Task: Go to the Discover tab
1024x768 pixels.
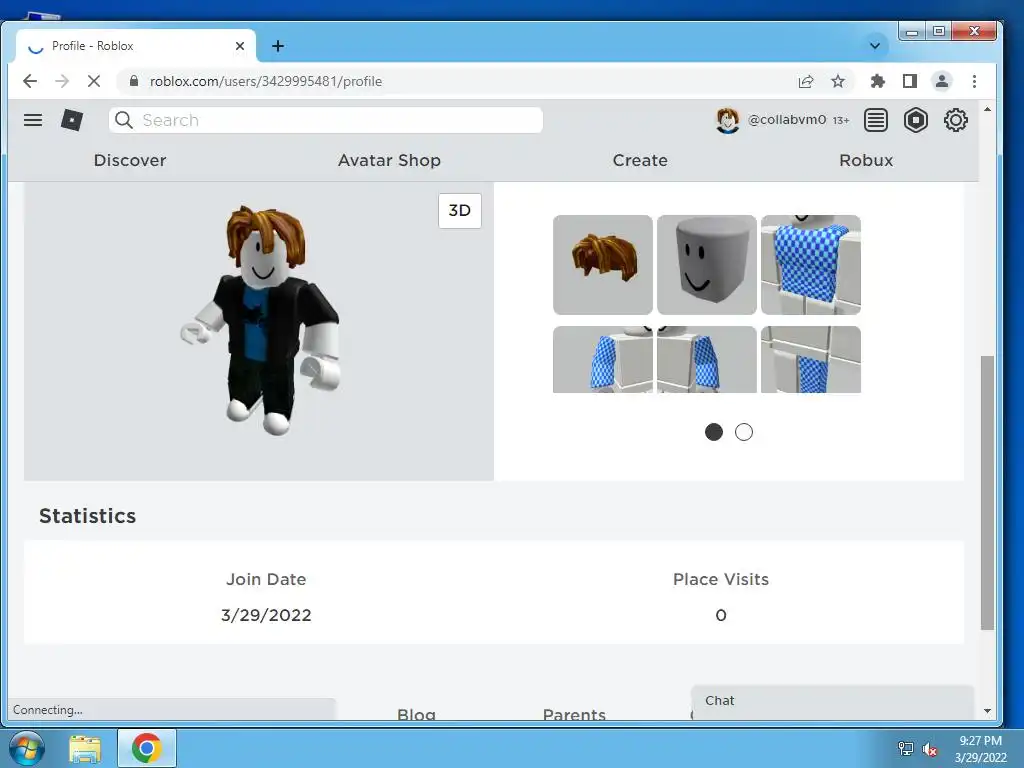Action: (130, 160)
